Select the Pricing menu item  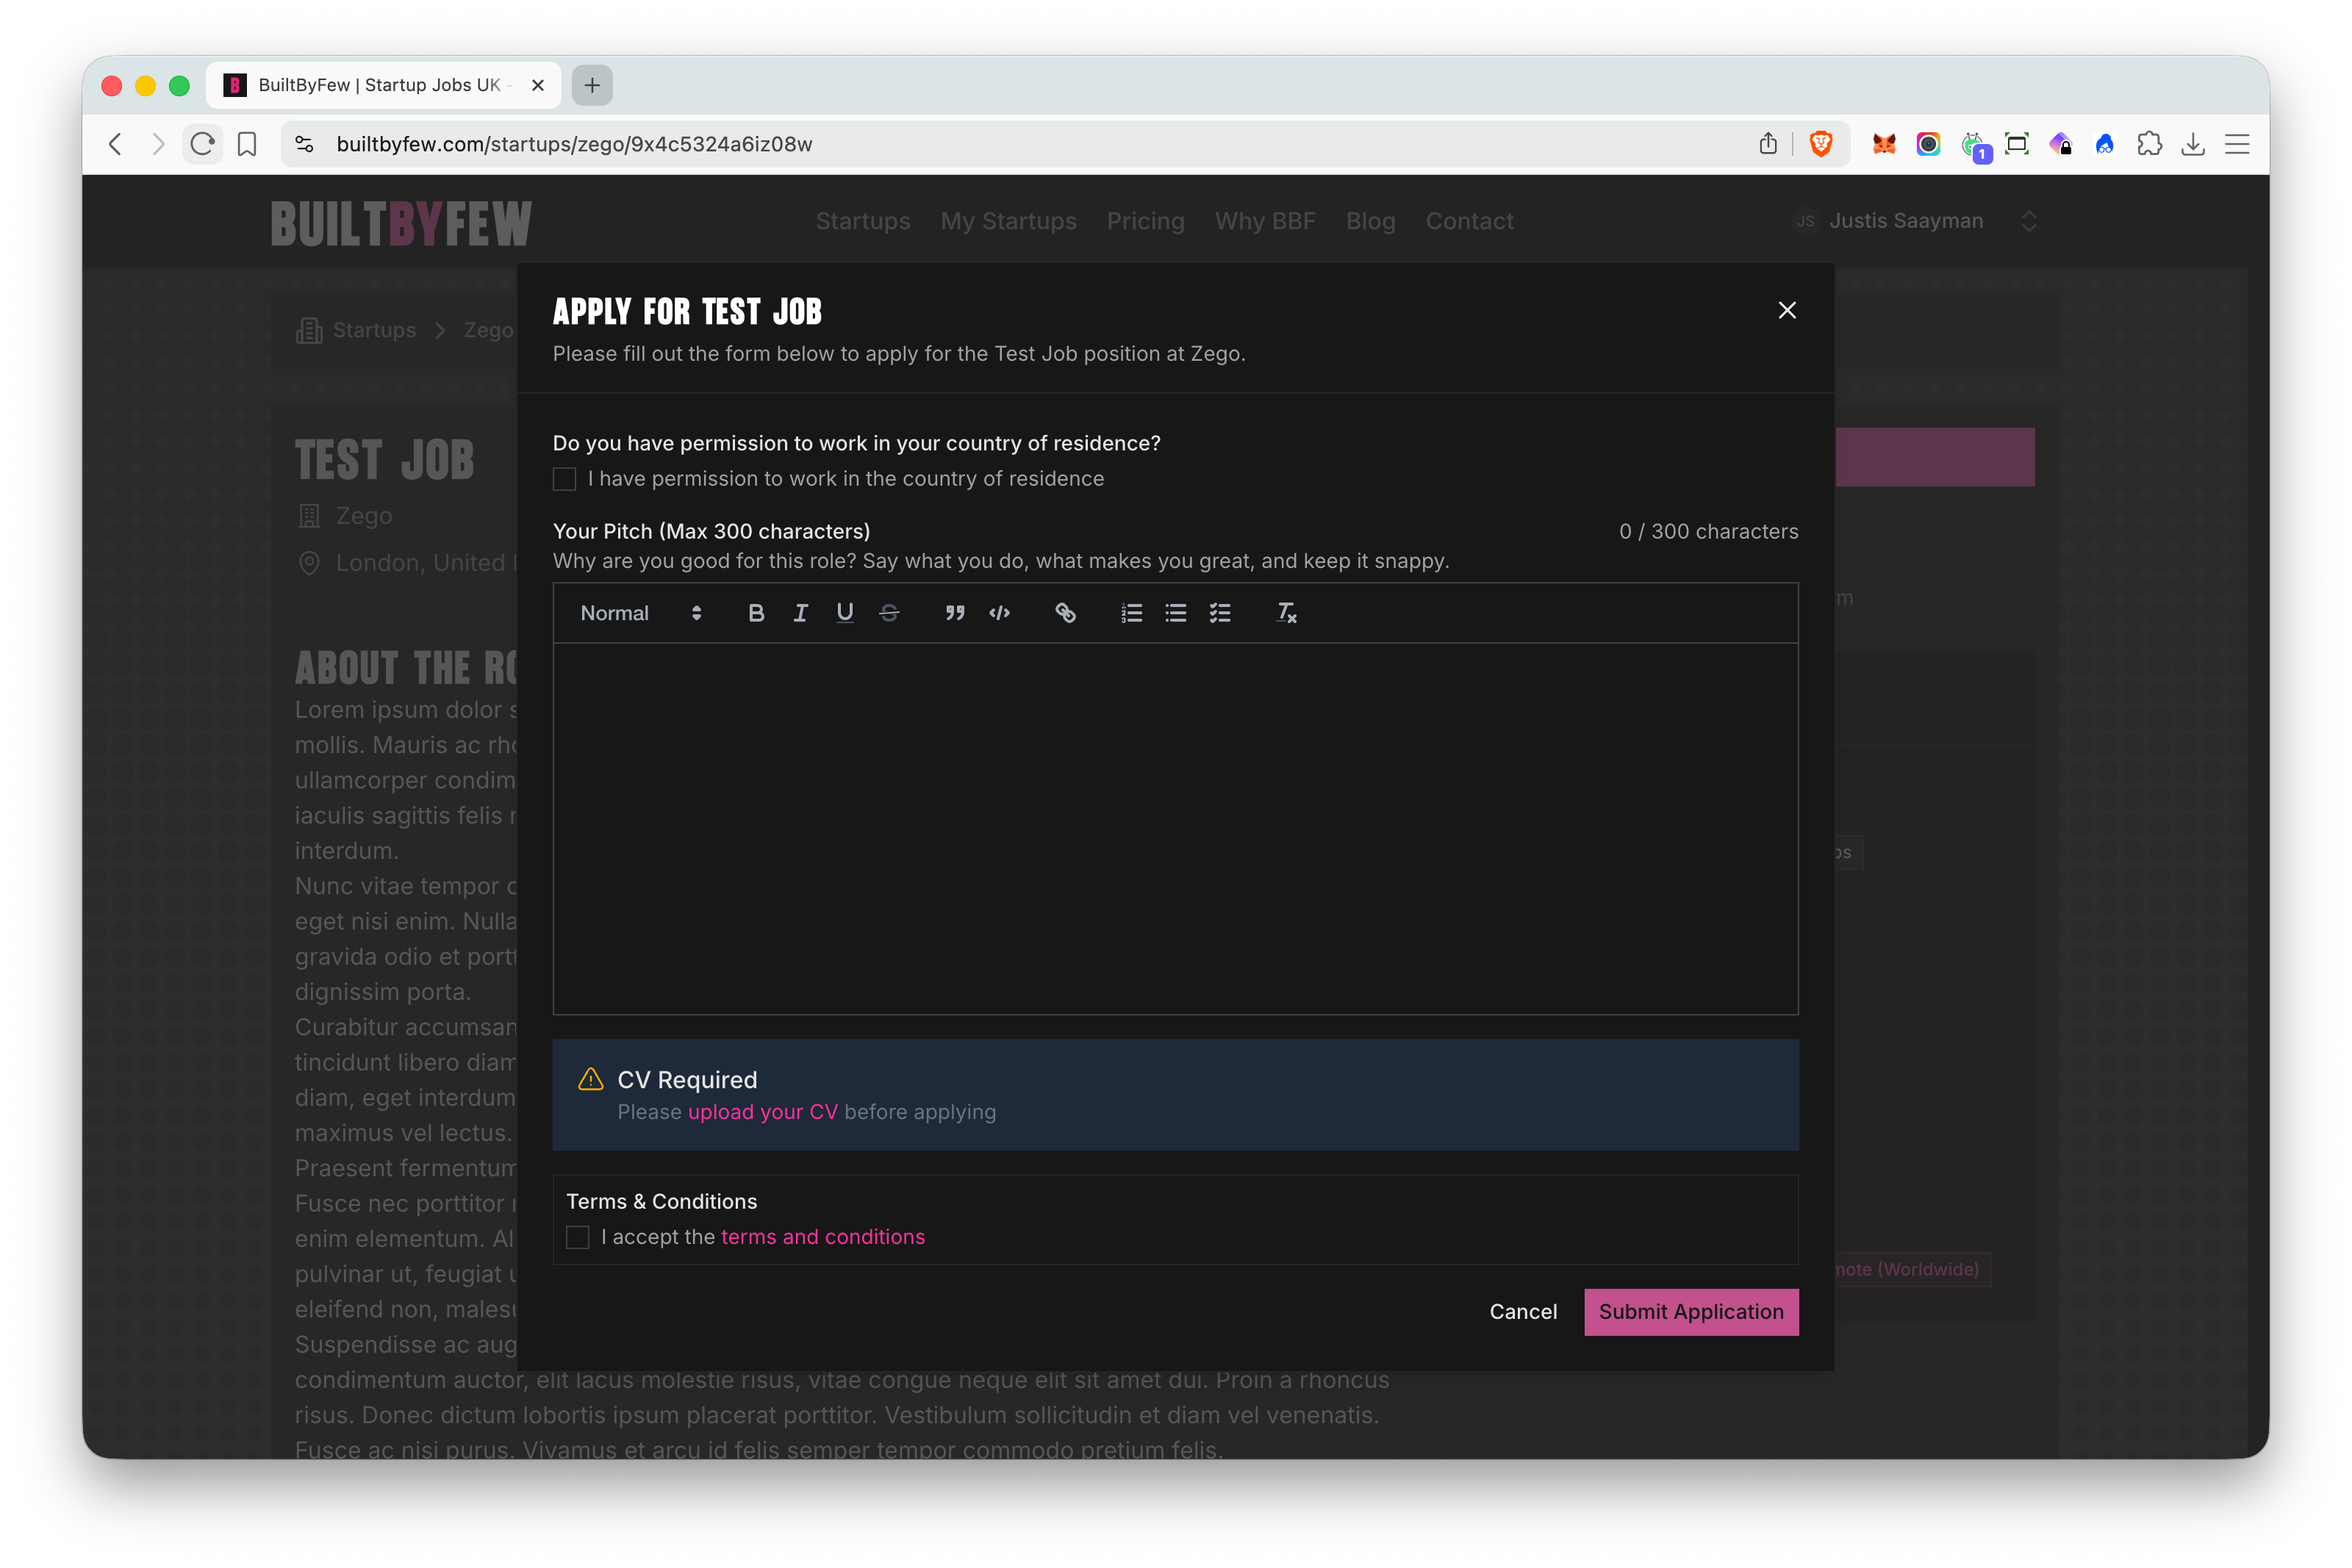pyautogui.click(x=1146, y=221)
